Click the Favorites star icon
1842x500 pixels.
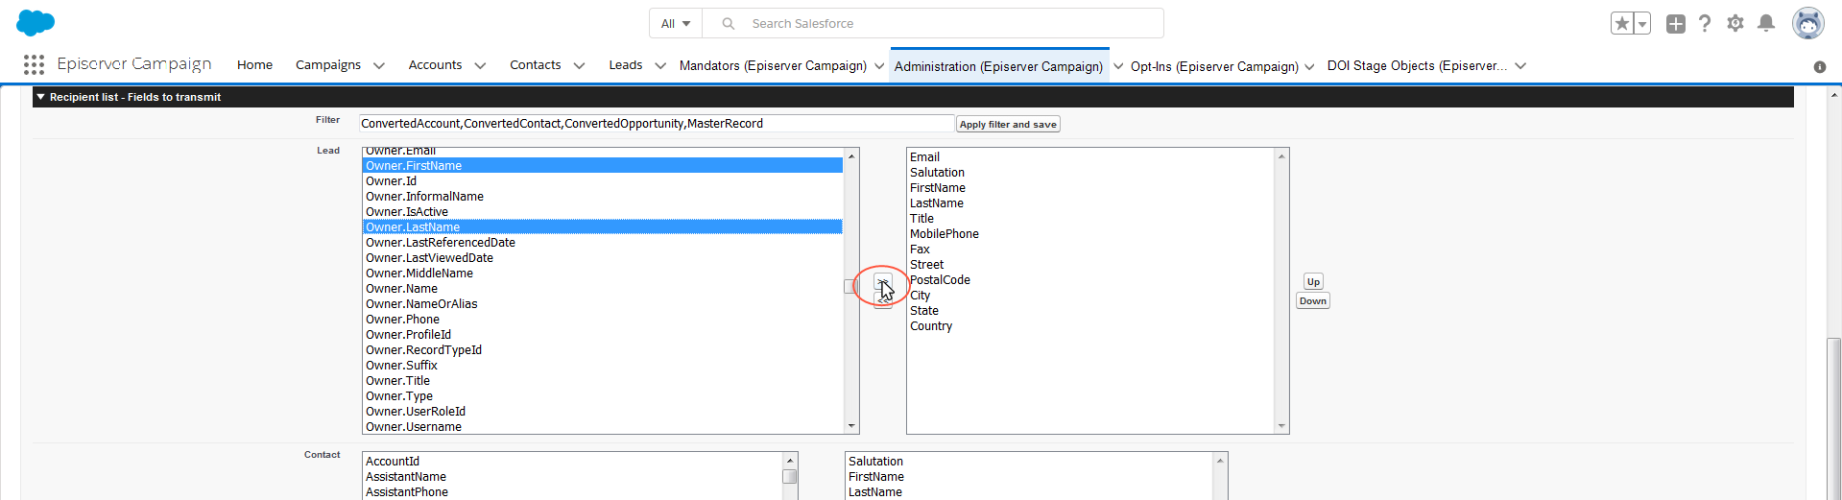click(1621, 24)
